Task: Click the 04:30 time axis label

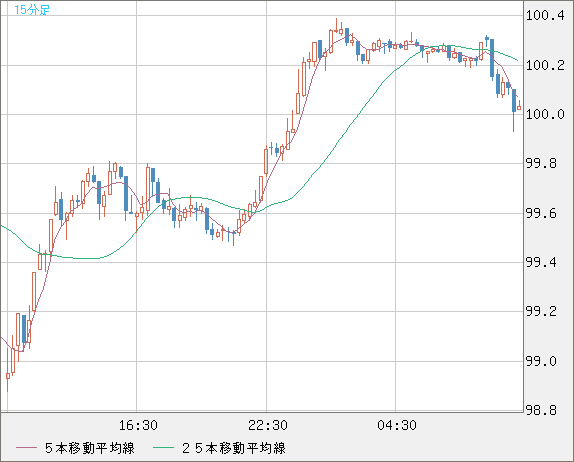Action: tap(397, 425)
